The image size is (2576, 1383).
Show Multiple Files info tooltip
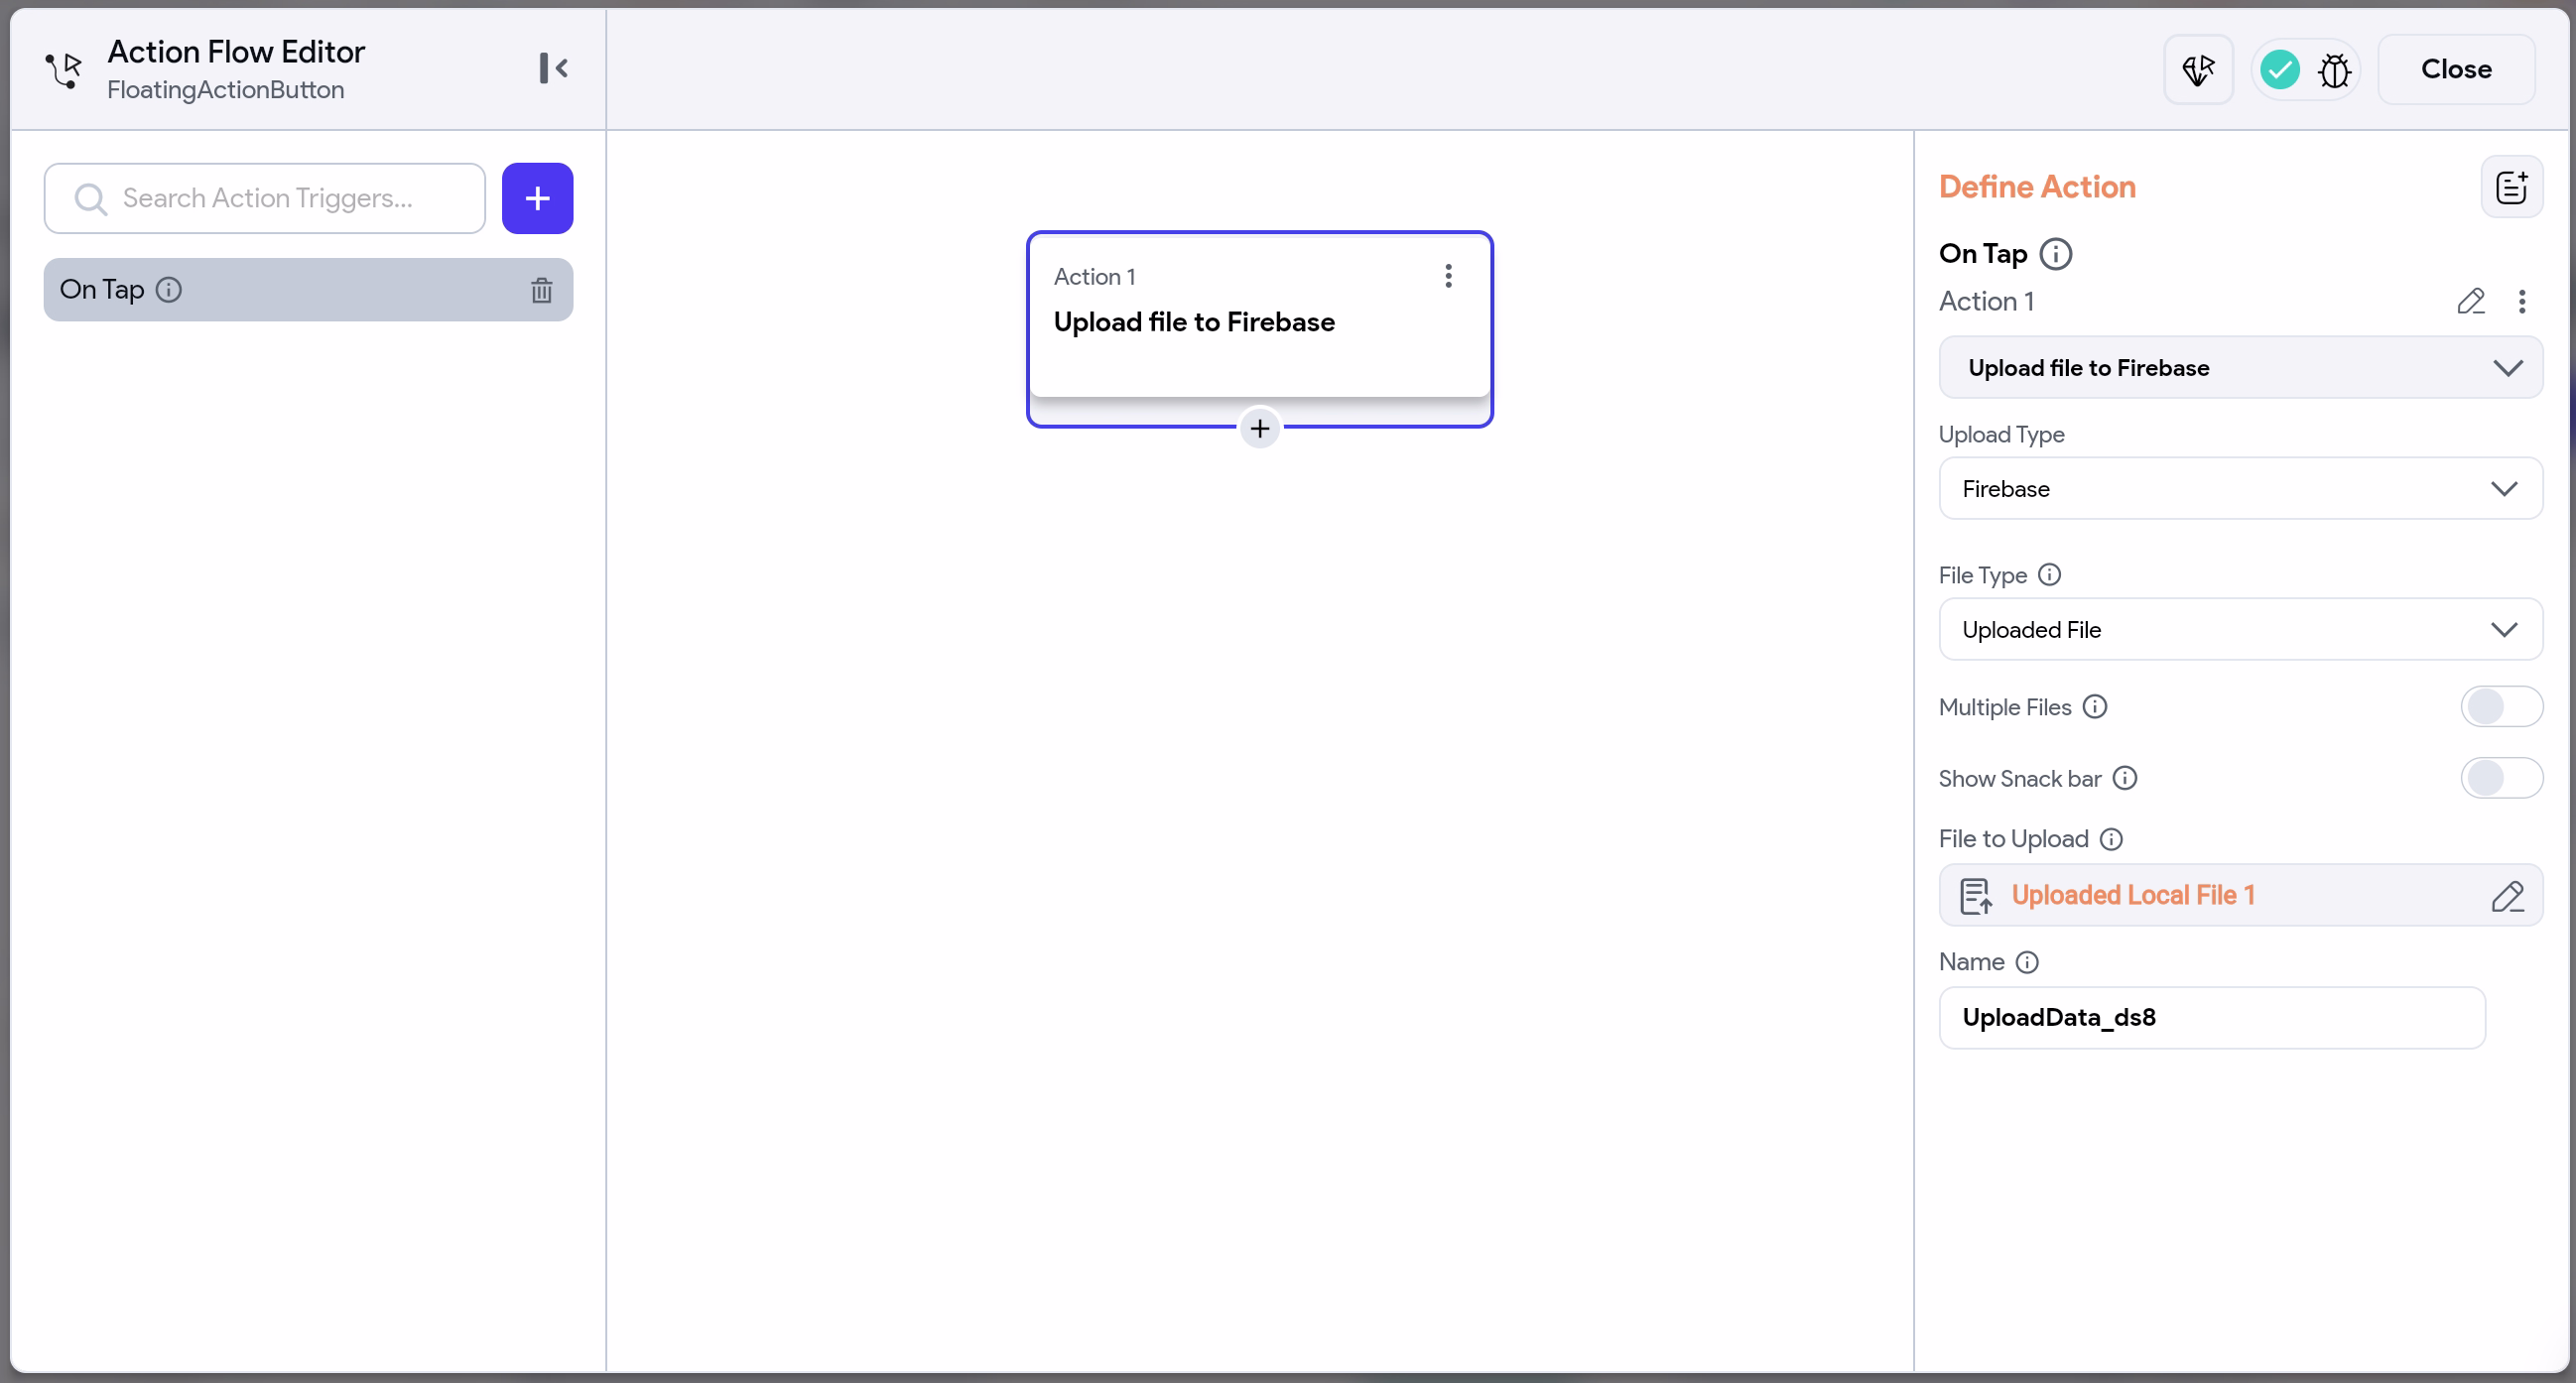coord(2095,707)
